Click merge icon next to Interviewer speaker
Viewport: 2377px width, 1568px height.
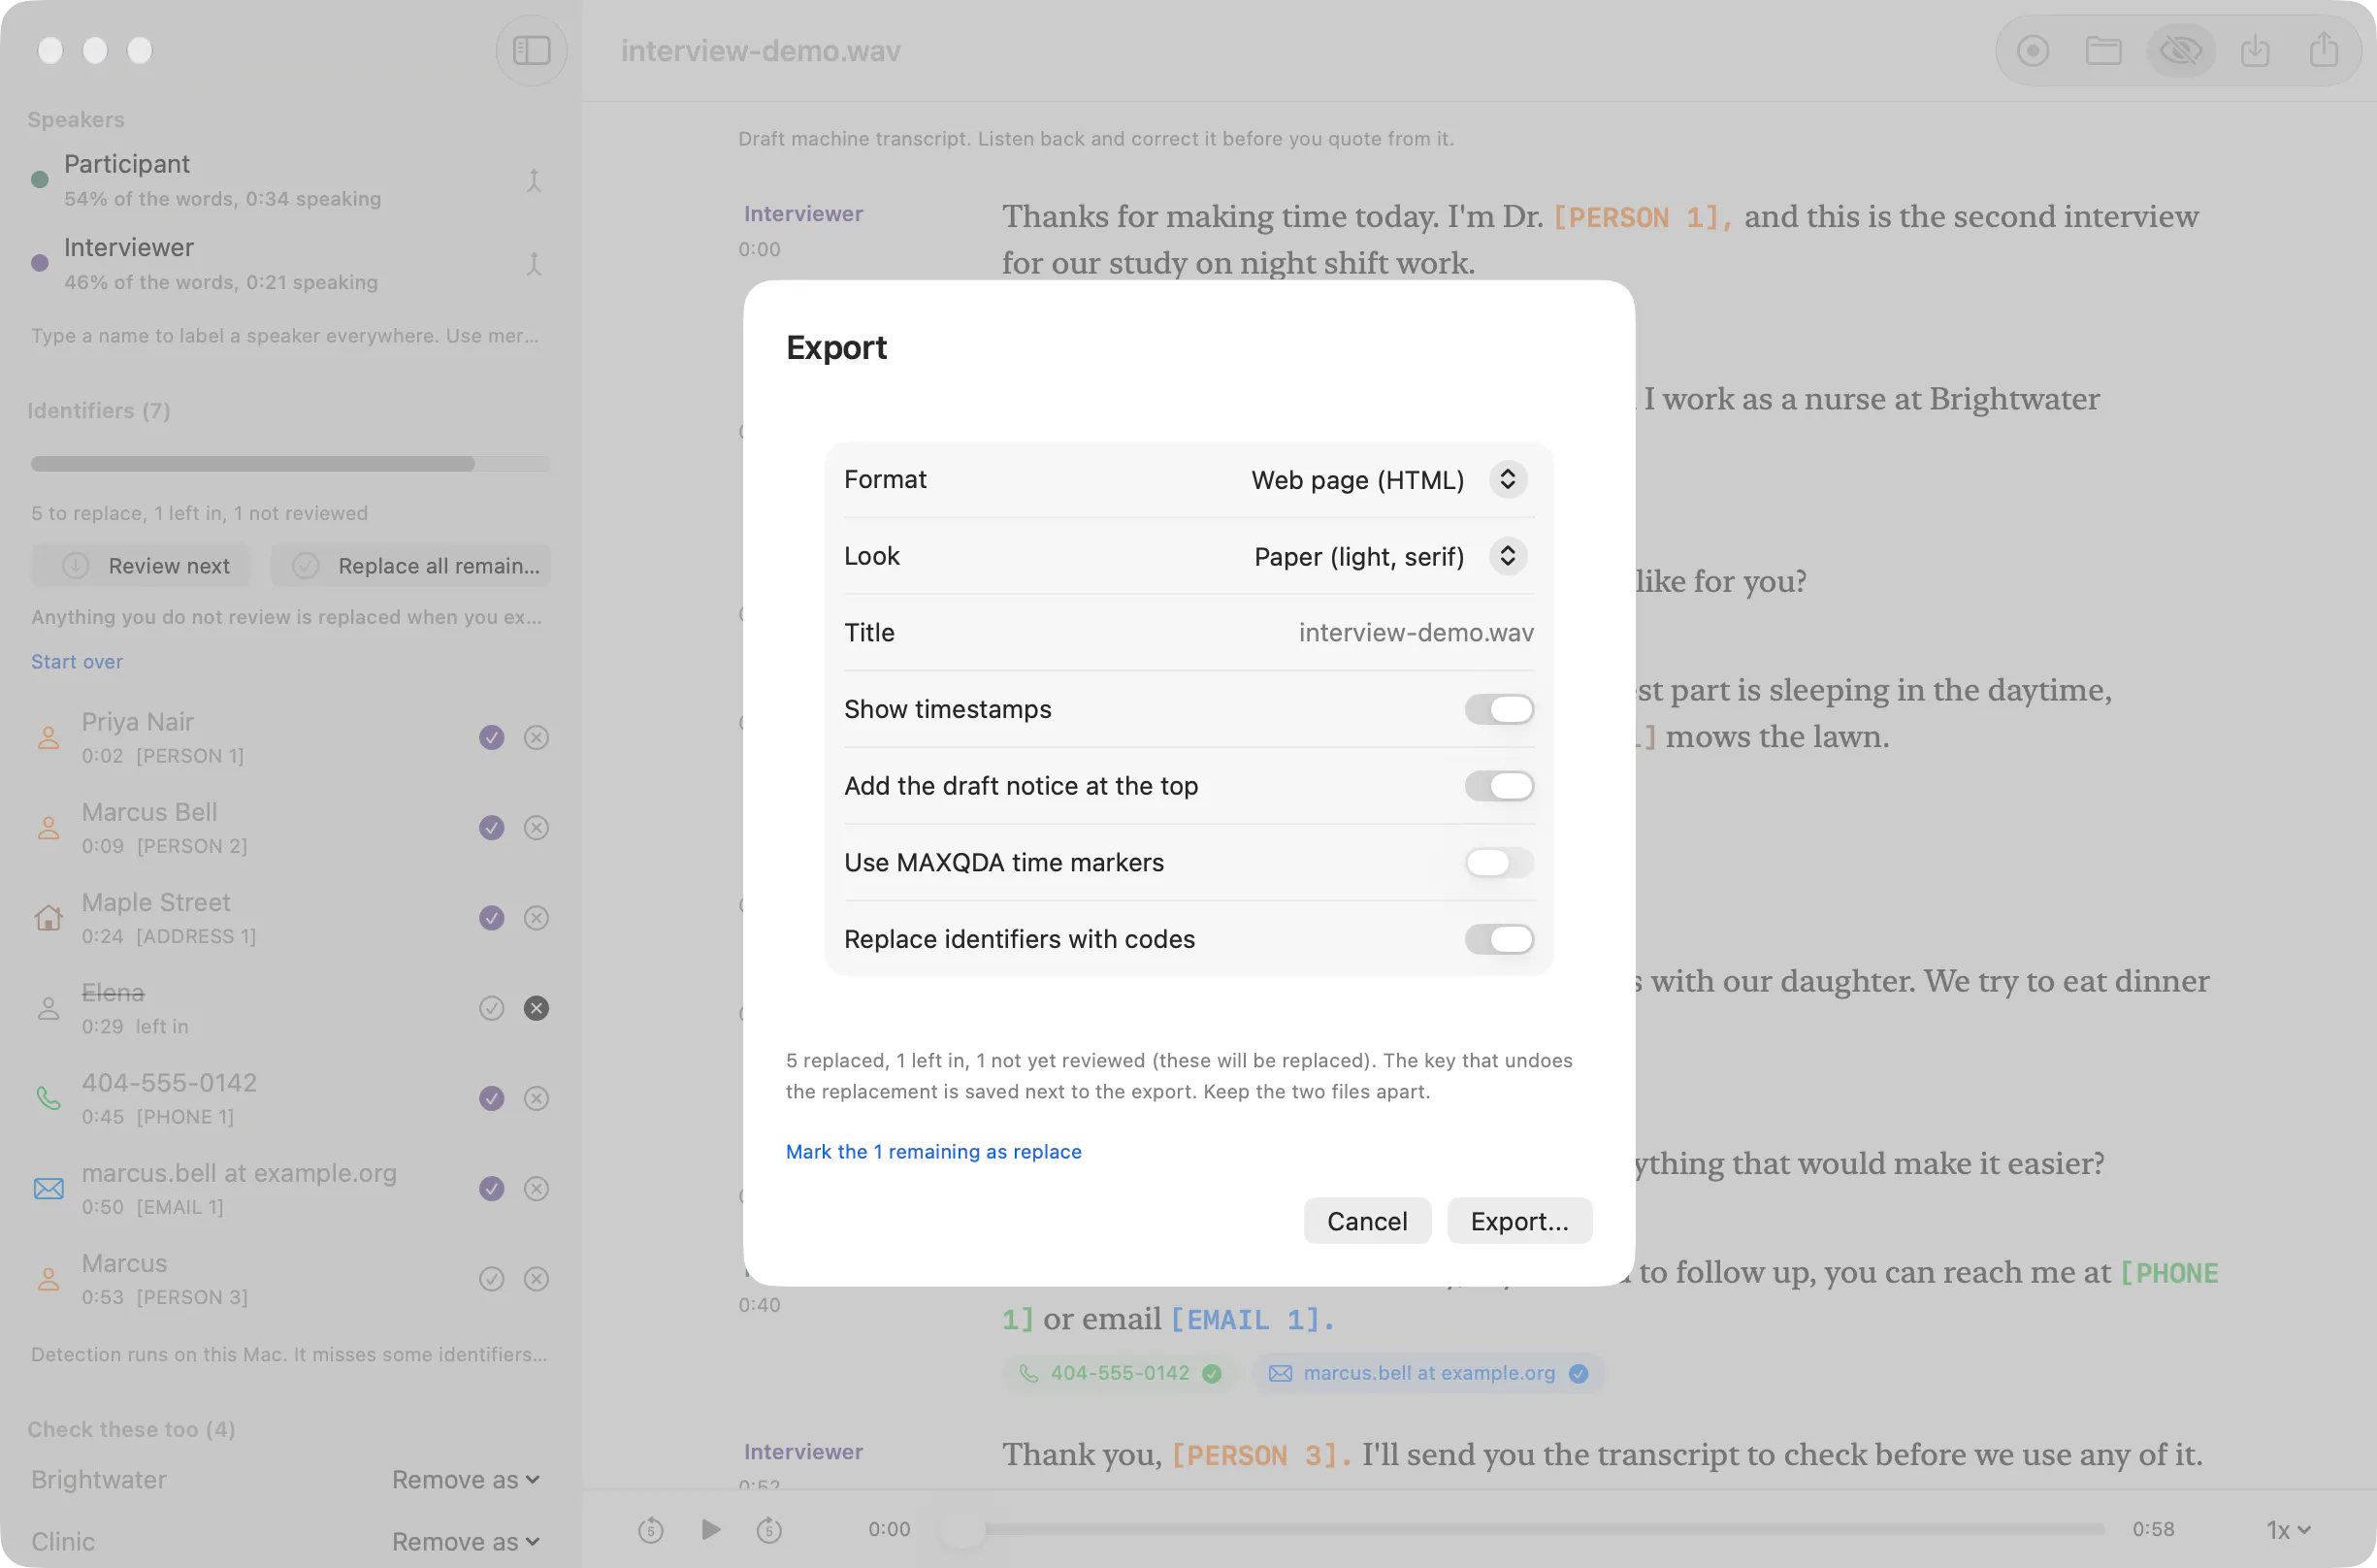534,264
